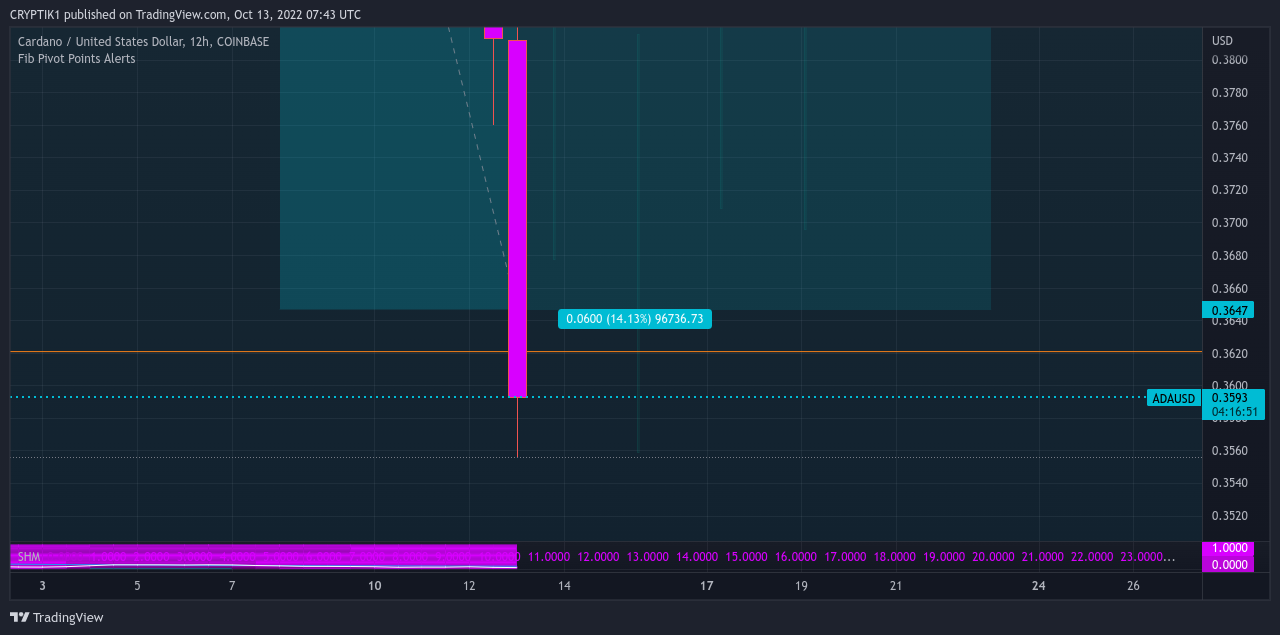Click date 21 on the time axis
The image size is (1280, 635).
[896, 586]
